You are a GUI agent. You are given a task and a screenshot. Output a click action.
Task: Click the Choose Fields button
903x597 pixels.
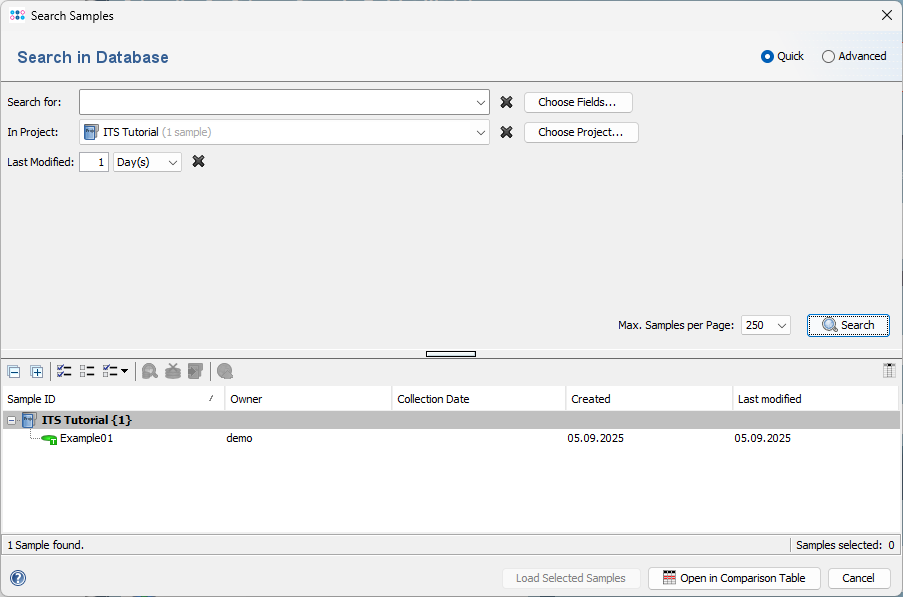point(578,102)
